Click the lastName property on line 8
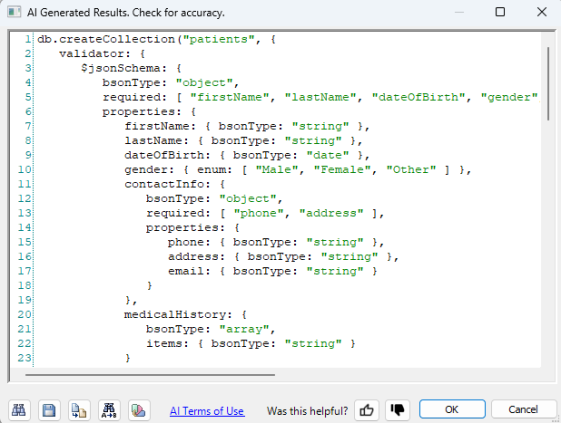The height and width of the screenshot is (423, 561). (153, 141)
